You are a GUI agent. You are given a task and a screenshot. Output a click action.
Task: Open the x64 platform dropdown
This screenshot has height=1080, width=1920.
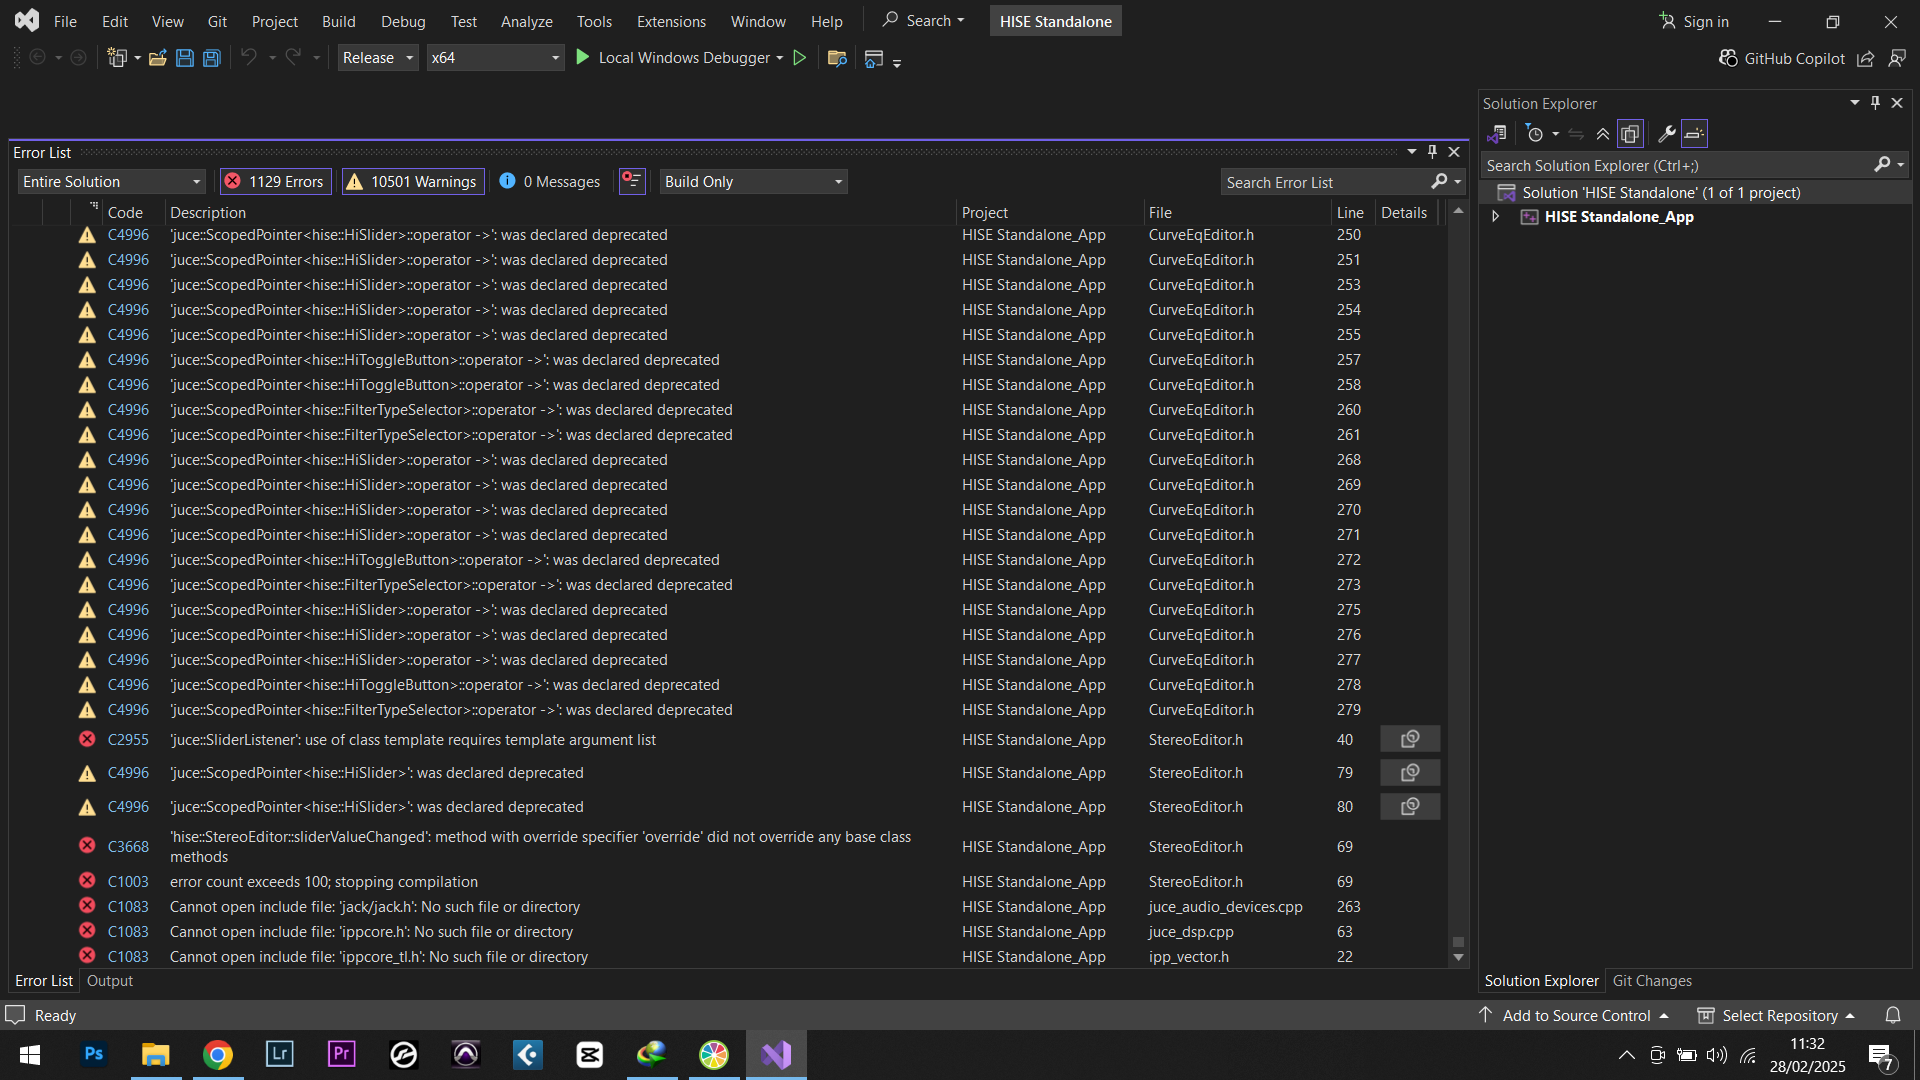pyautogui.click(x=495, y=58)
